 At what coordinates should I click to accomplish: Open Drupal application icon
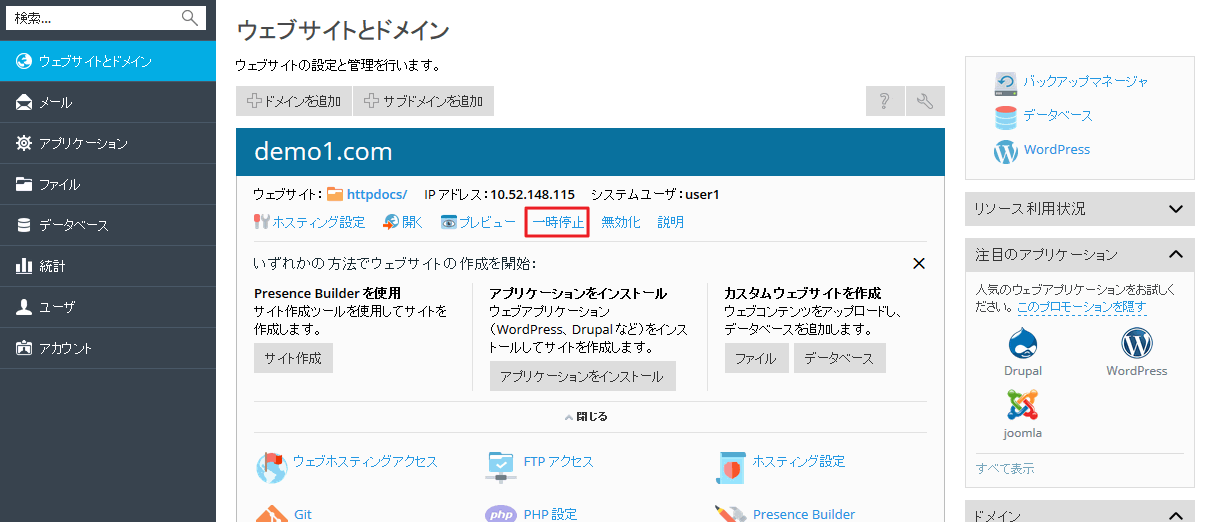click(x=1022, y=345)
